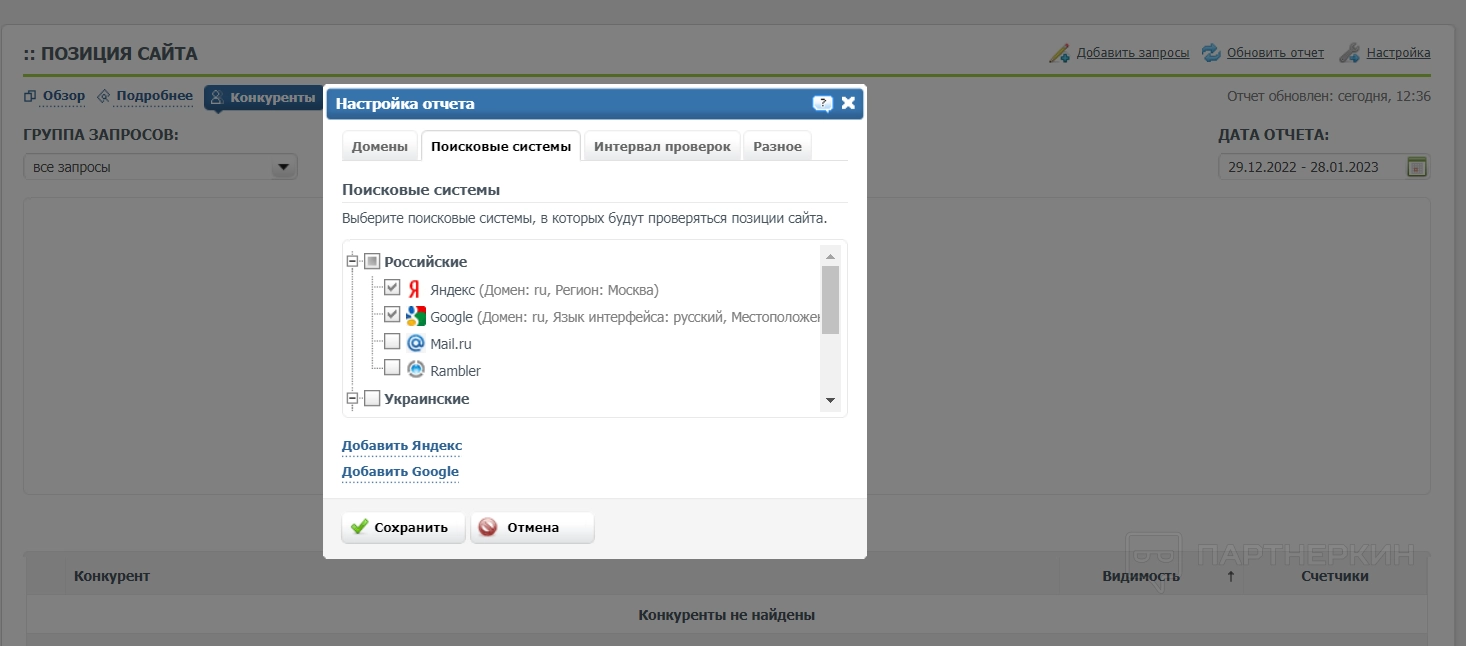Click the Счетчики column header
Screen dimensions: 1466x646
tap(1335, 576)
